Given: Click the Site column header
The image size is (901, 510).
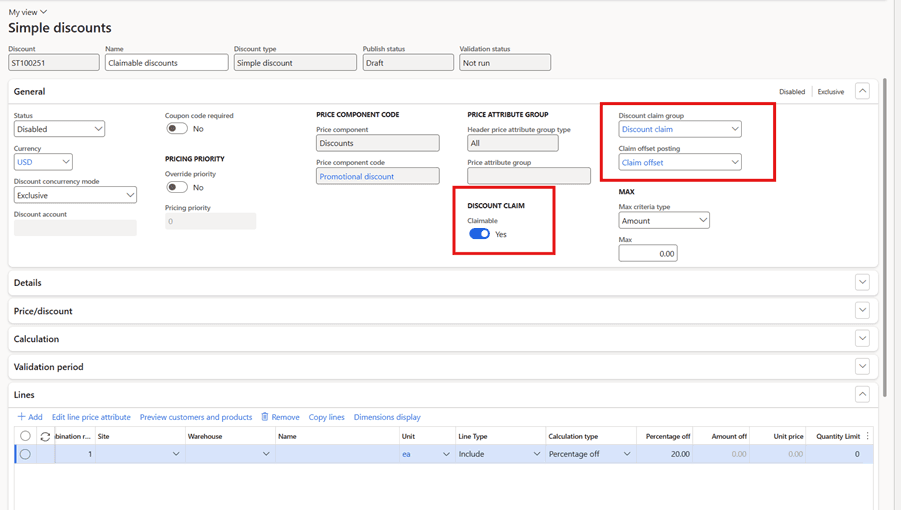Looking at the screenshot, I should 139,436.
